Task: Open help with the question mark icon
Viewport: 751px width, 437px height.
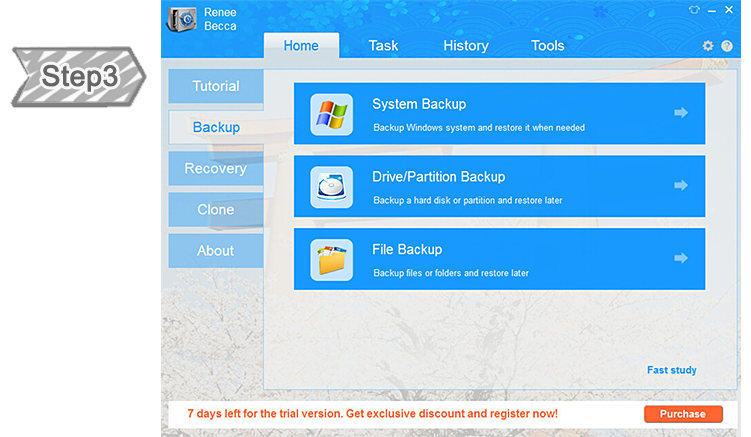Action: (x=728, y=46)
